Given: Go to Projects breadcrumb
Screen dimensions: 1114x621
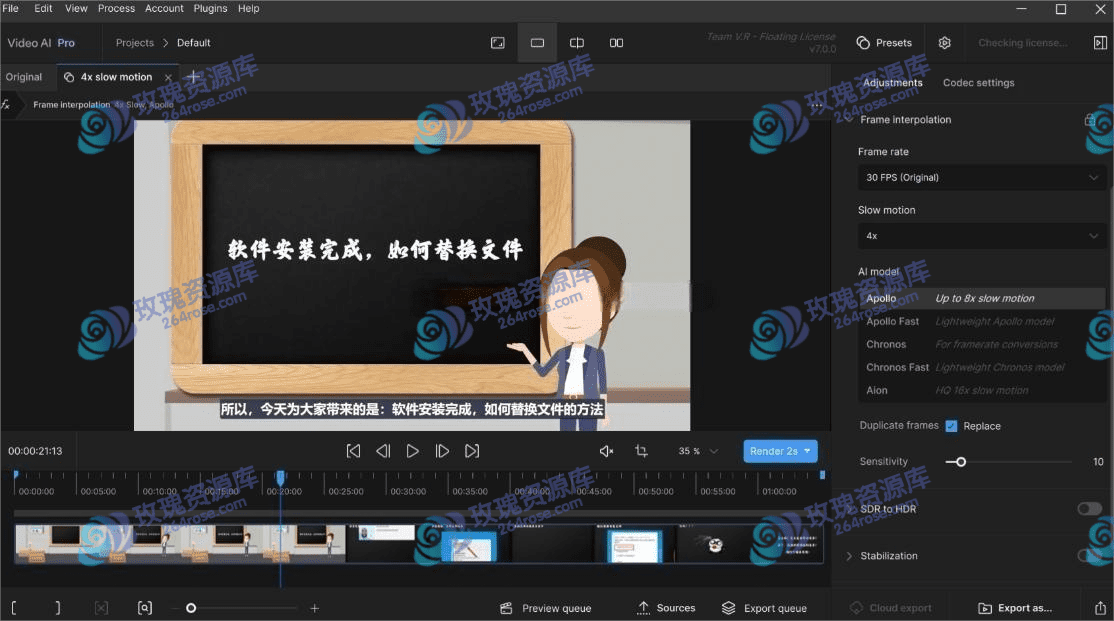Looking at the screenshot, I should (x=135, y=43).
